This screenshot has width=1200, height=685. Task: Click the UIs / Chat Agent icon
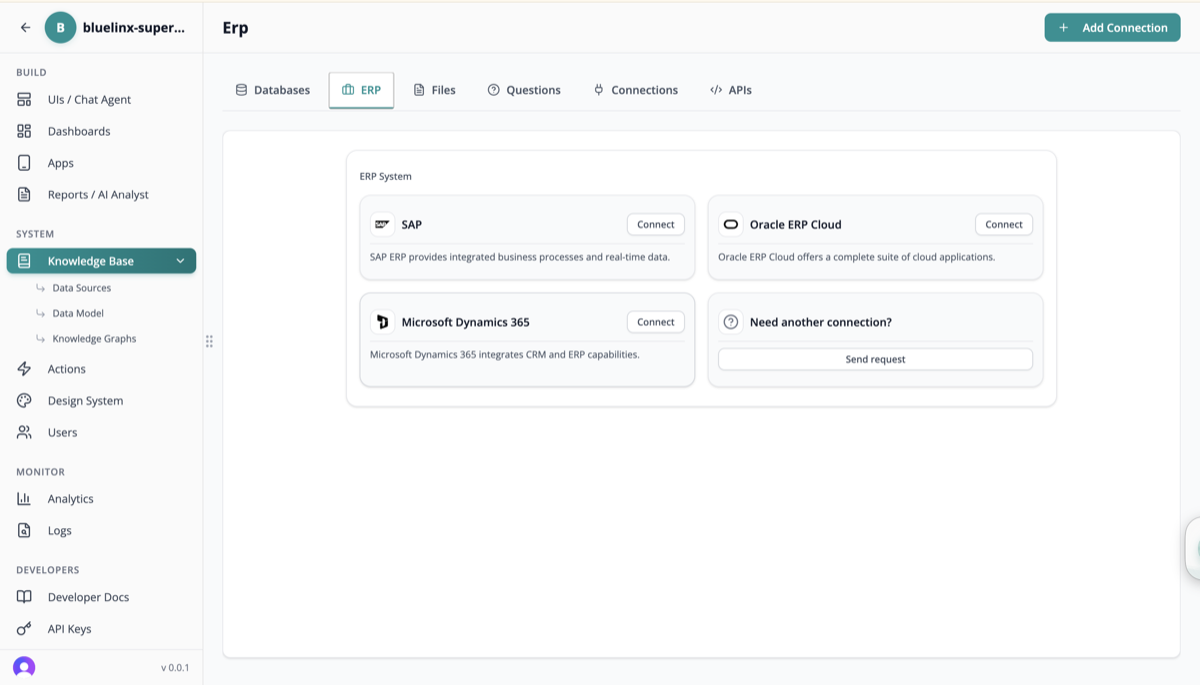tap(24, 100)
